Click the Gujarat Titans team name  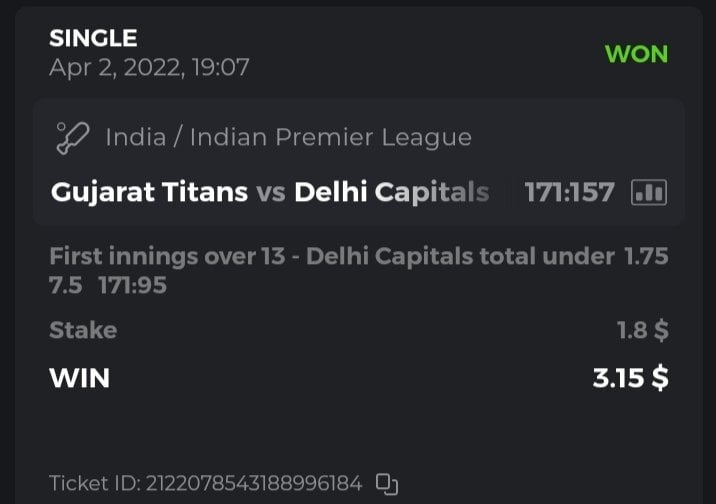click(149, 192)
